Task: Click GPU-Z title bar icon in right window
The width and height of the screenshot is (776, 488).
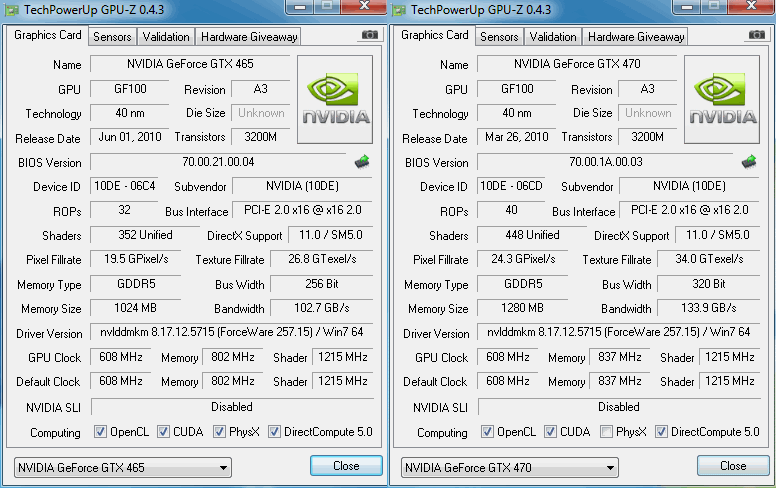Action: (x=399, y=10)
